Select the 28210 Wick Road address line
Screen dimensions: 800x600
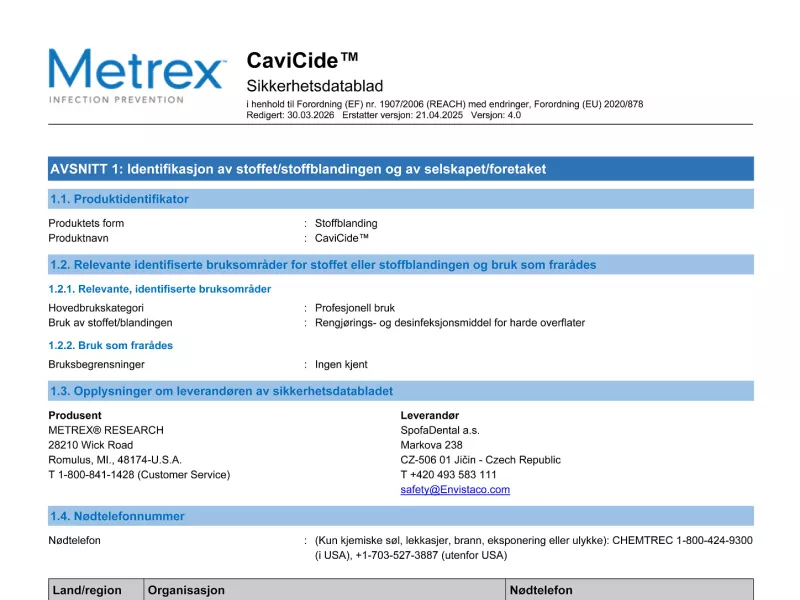tap(91, 445)
